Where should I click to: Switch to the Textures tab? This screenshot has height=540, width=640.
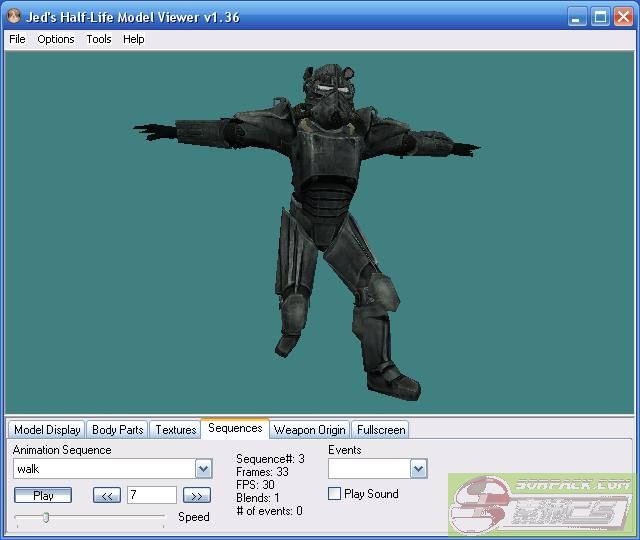click(x=176, y=430)
